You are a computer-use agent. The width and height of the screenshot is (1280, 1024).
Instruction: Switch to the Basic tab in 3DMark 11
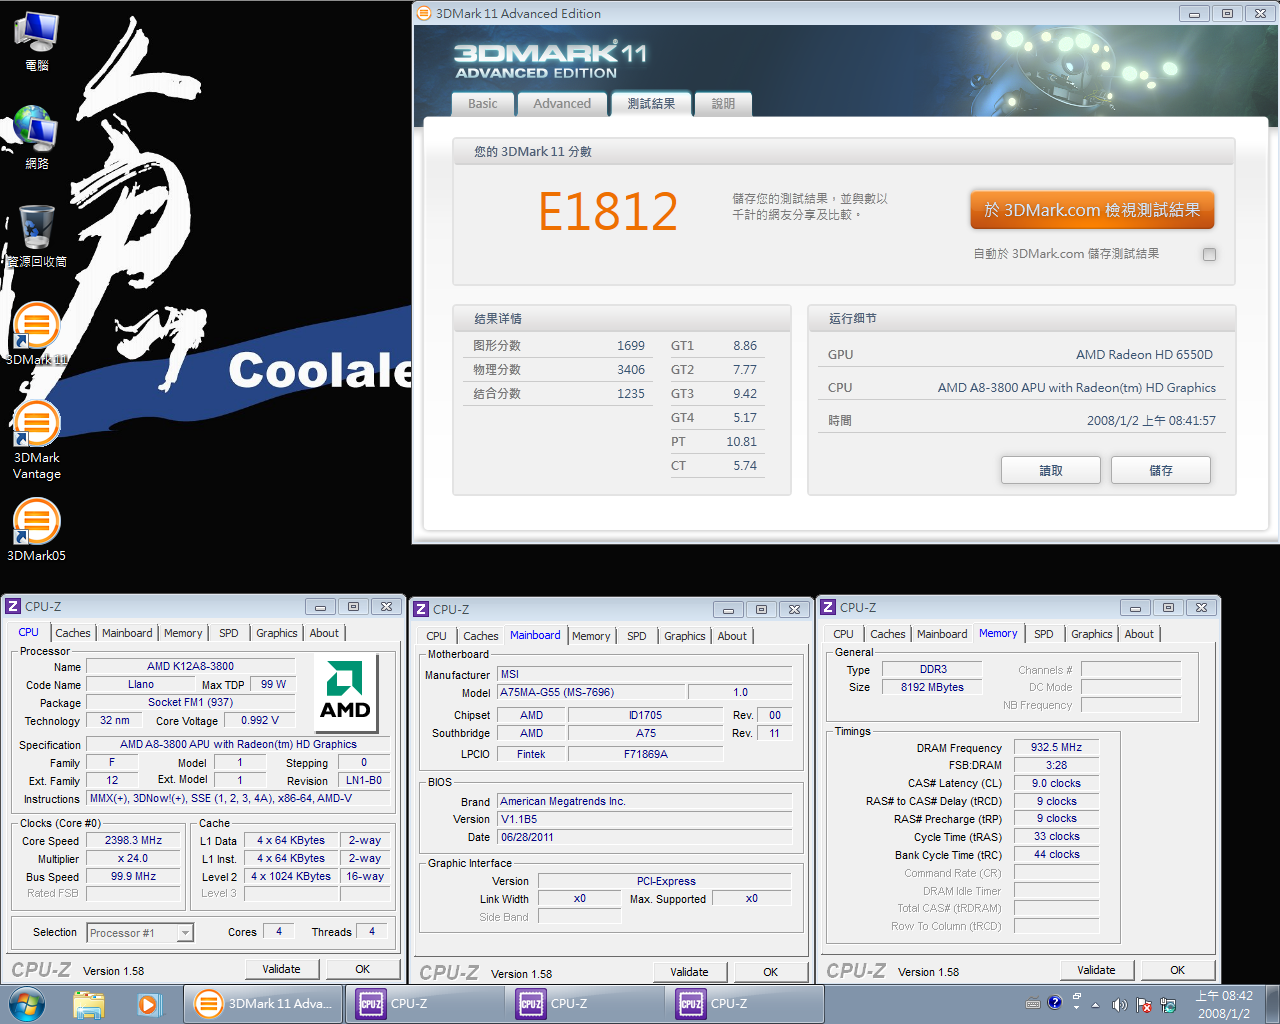[482, 103]
